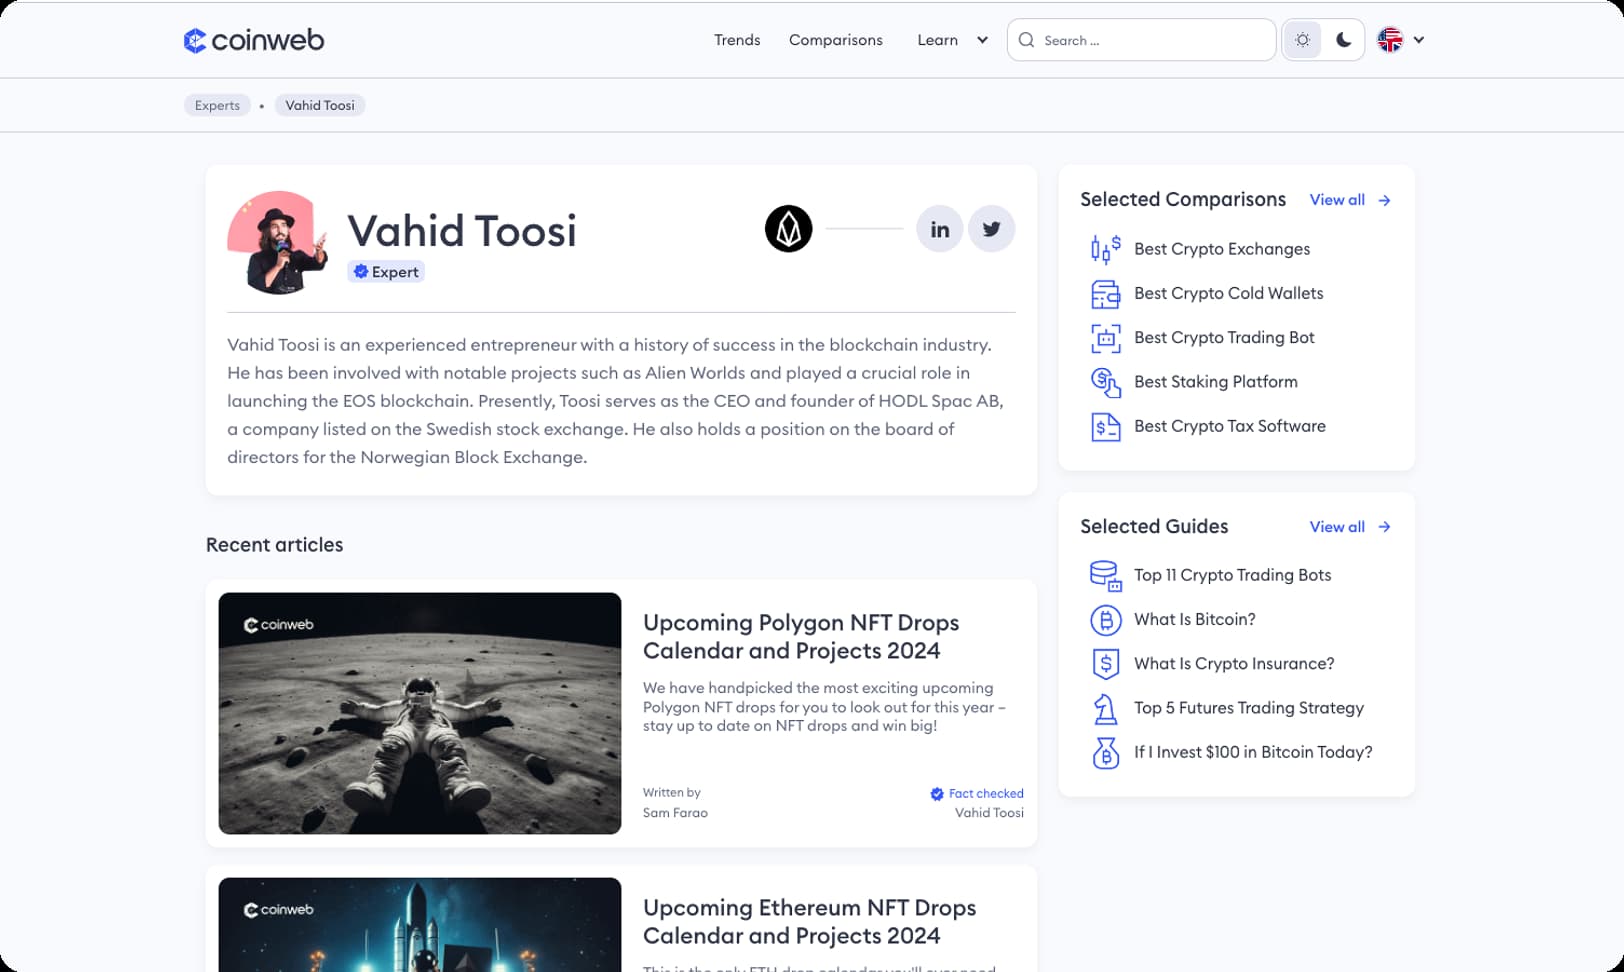
Task: Open What Is Crypto Insurance? guide
Action: [x=1234, y=663]
